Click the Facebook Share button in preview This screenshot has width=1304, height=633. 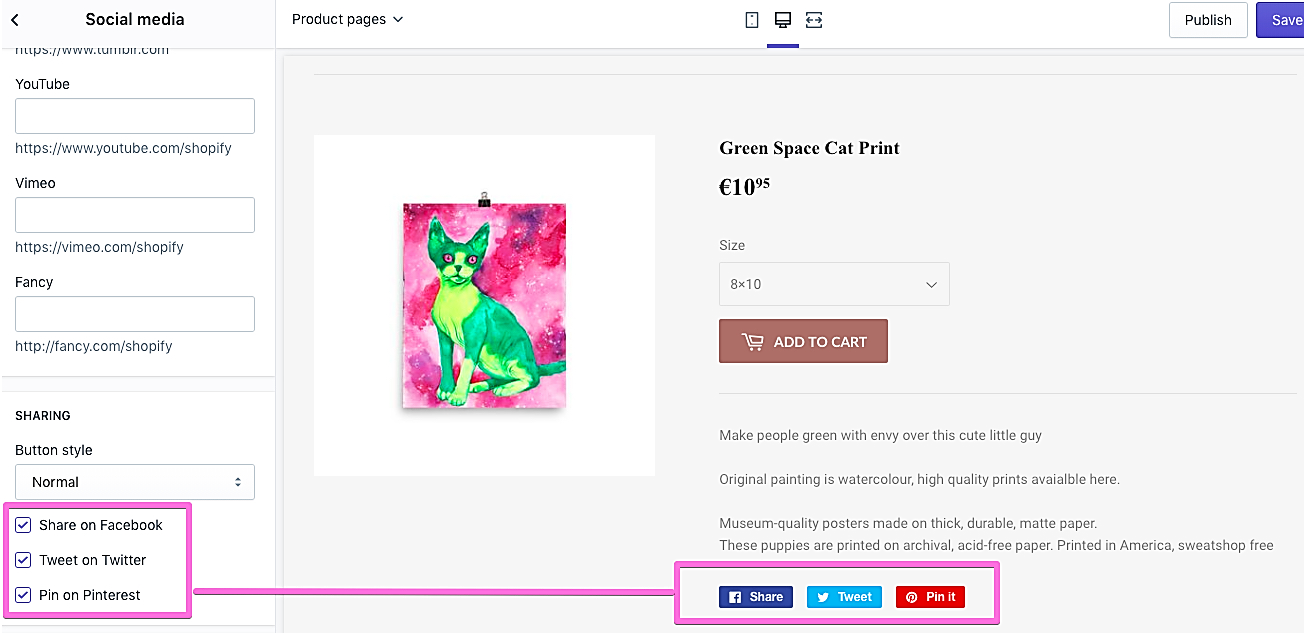coord(756,597)
